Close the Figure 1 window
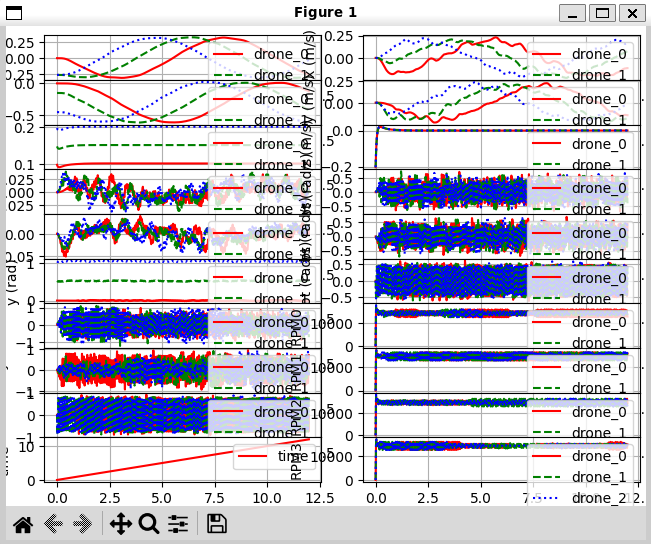 [632, 13]
